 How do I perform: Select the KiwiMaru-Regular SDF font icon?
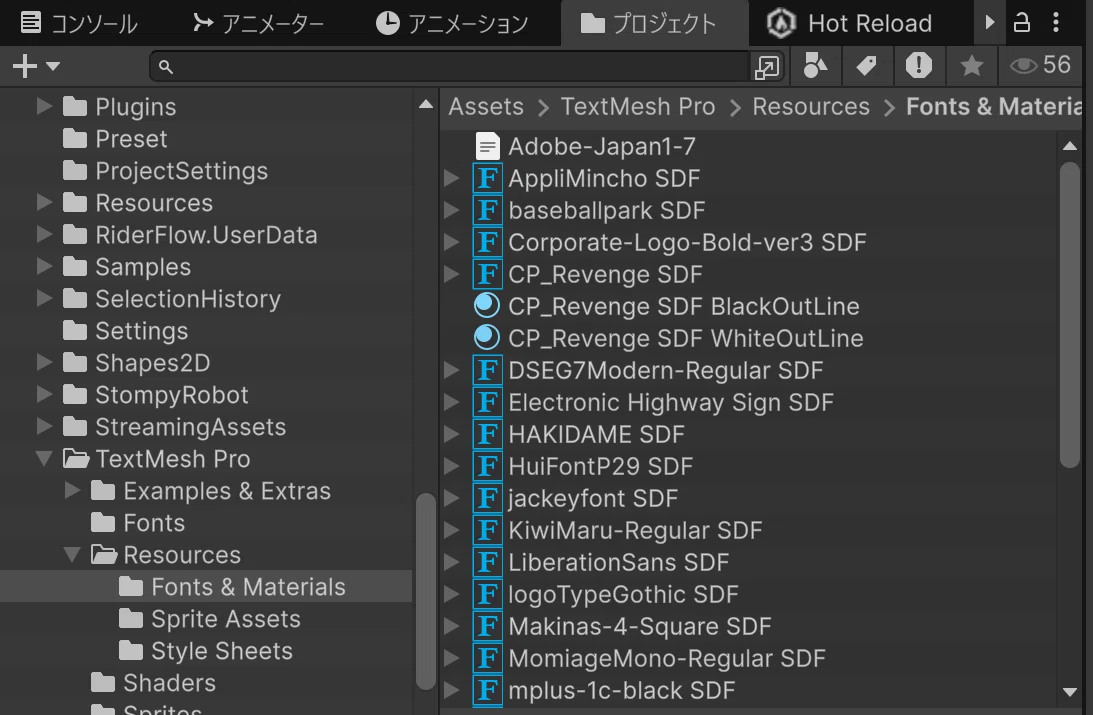[x=487, y=531]
